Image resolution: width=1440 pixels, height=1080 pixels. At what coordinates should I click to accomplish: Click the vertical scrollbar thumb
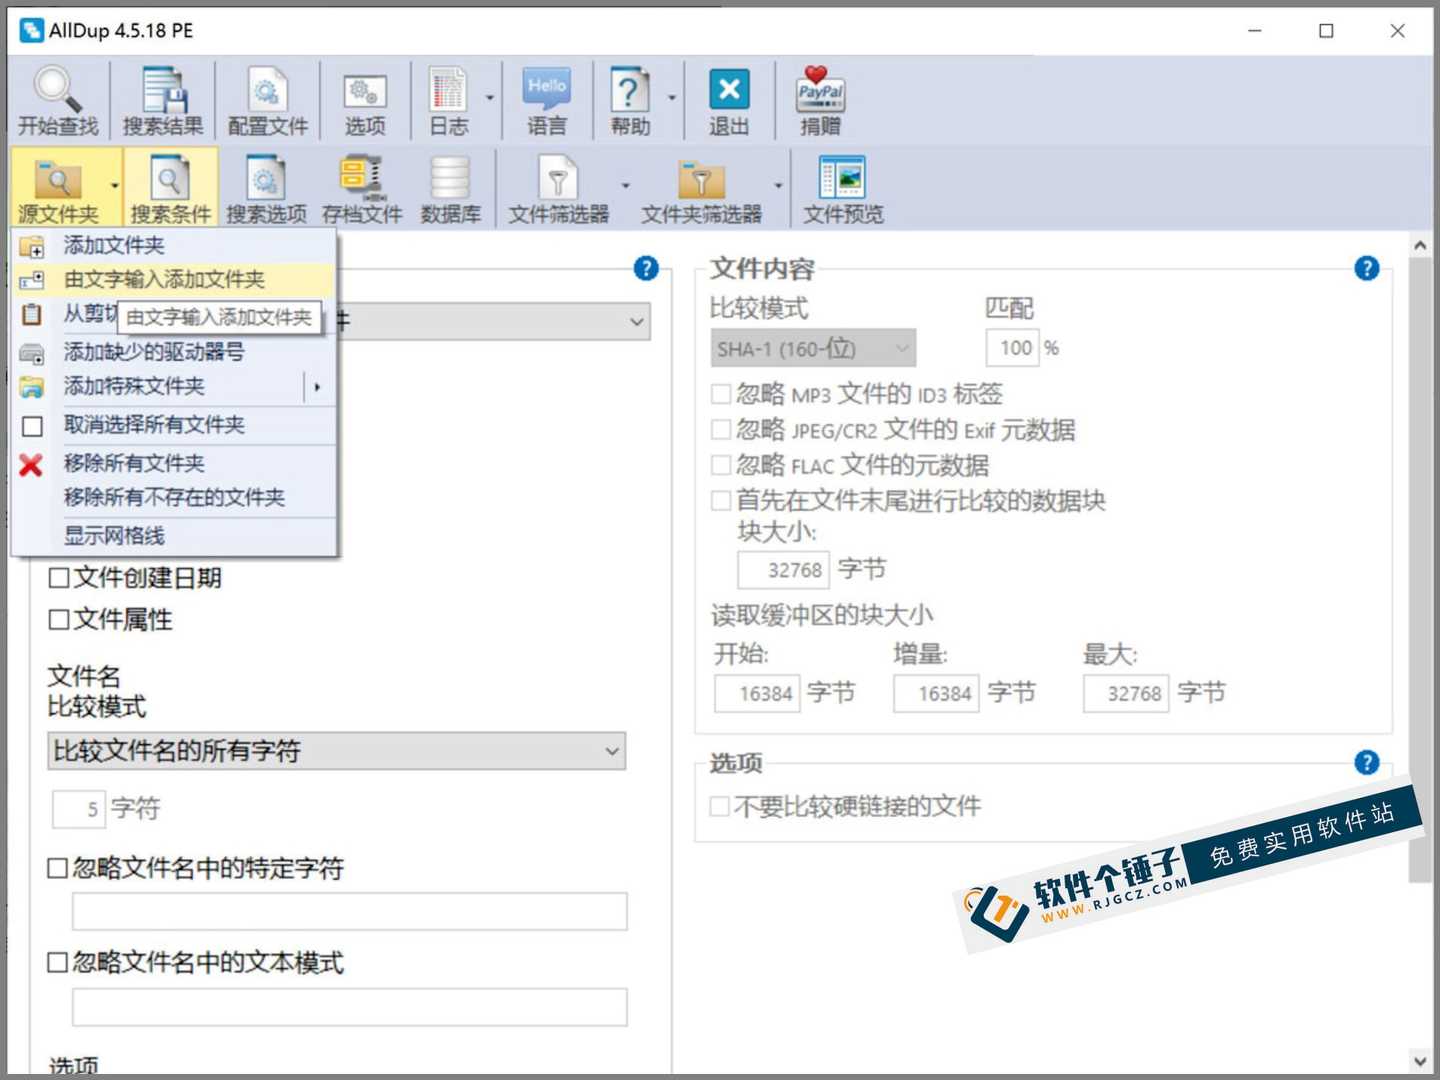point(1420,570)
